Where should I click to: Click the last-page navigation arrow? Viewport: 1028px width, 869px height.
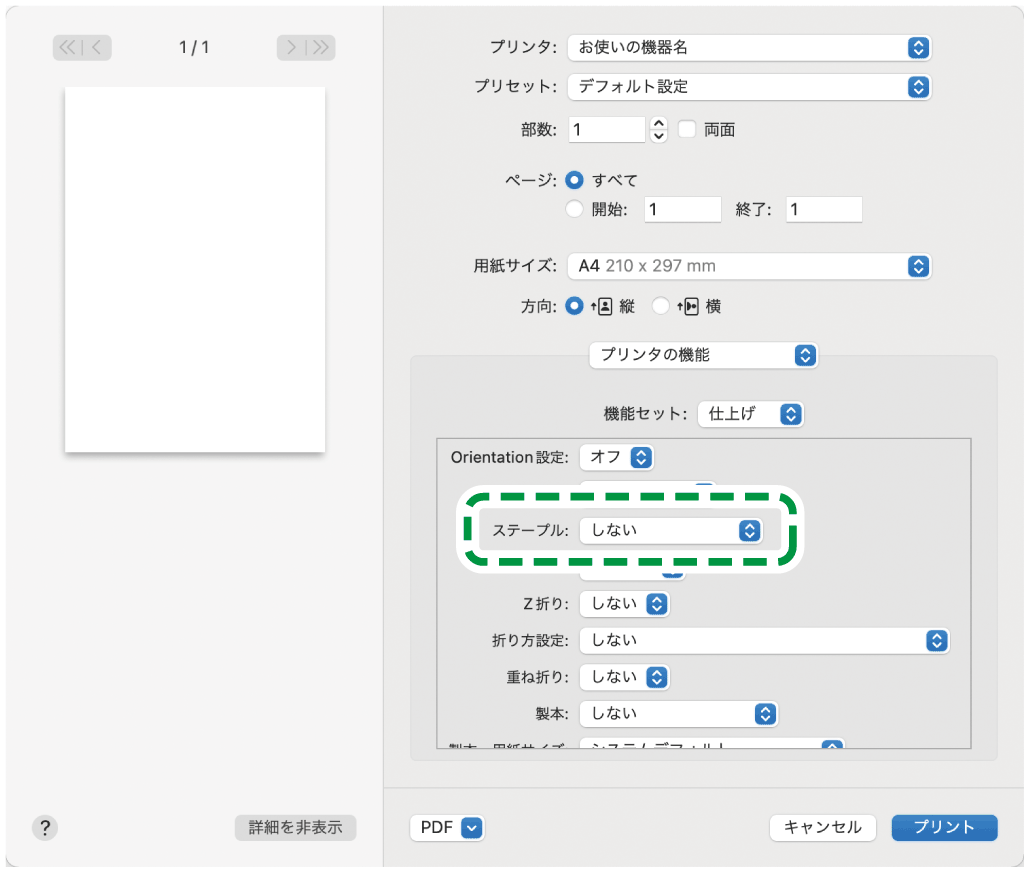tap(319, 47)
